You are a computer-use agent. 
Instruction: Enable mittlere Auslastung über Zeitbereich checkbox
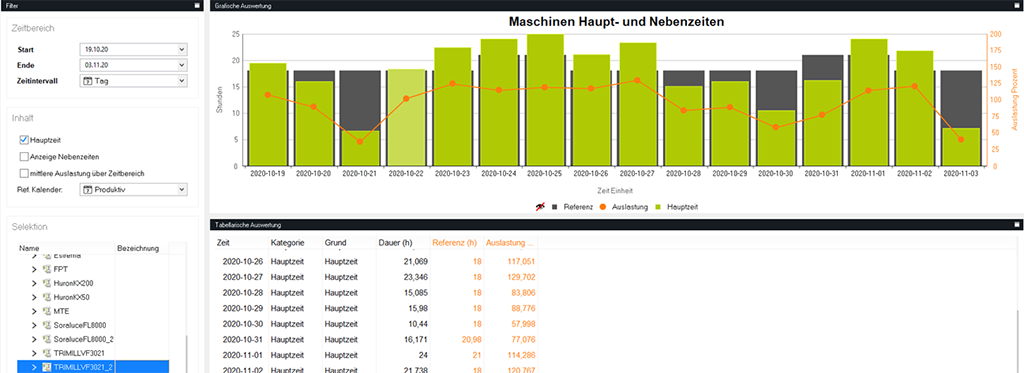coord(24,174)
